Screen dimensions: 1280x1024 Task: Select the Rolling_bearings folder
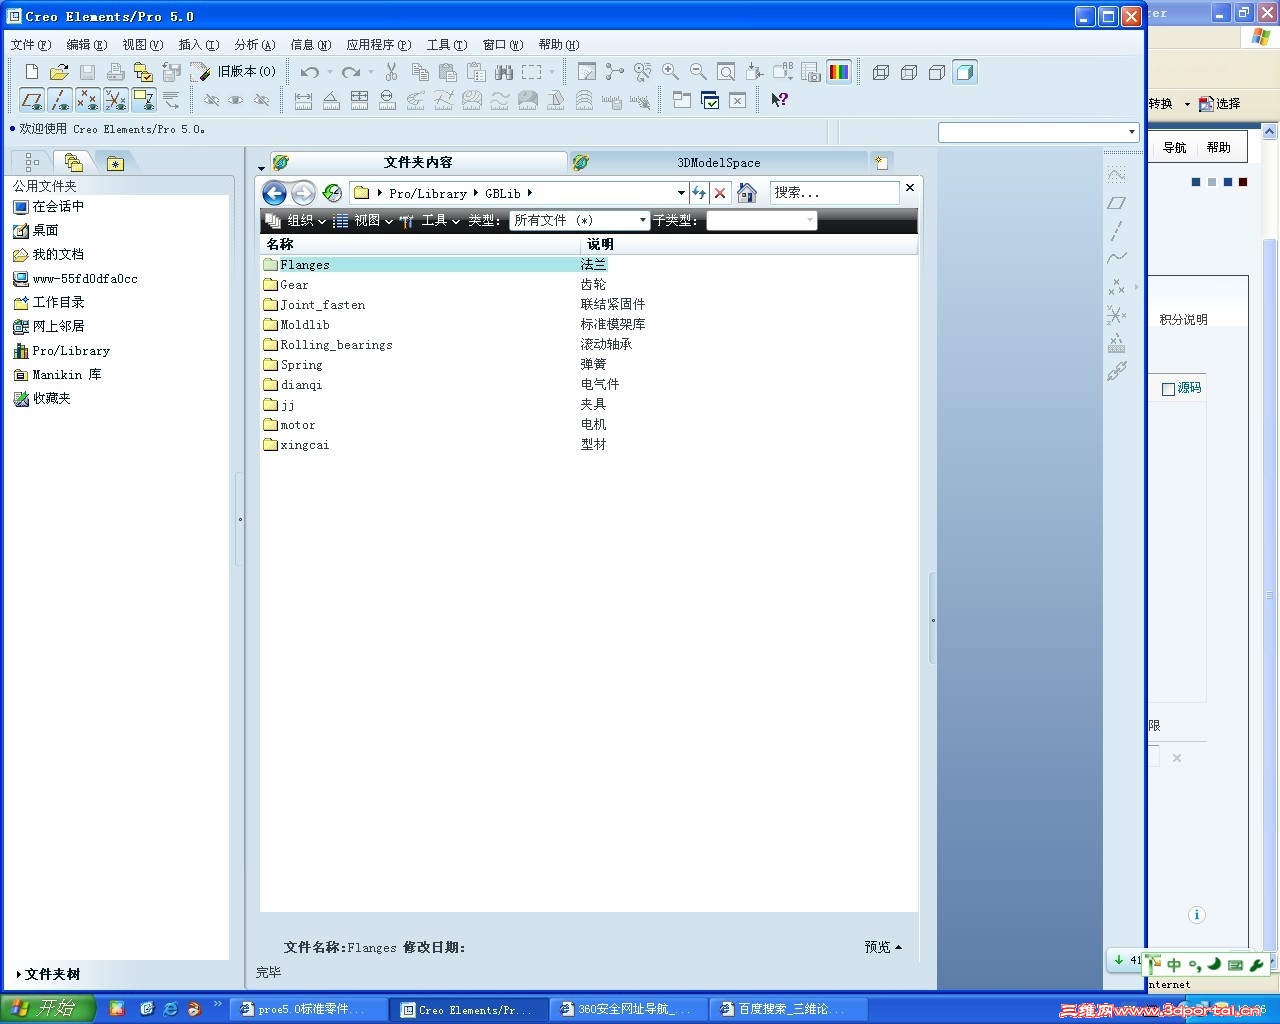[x=328, y=345]
